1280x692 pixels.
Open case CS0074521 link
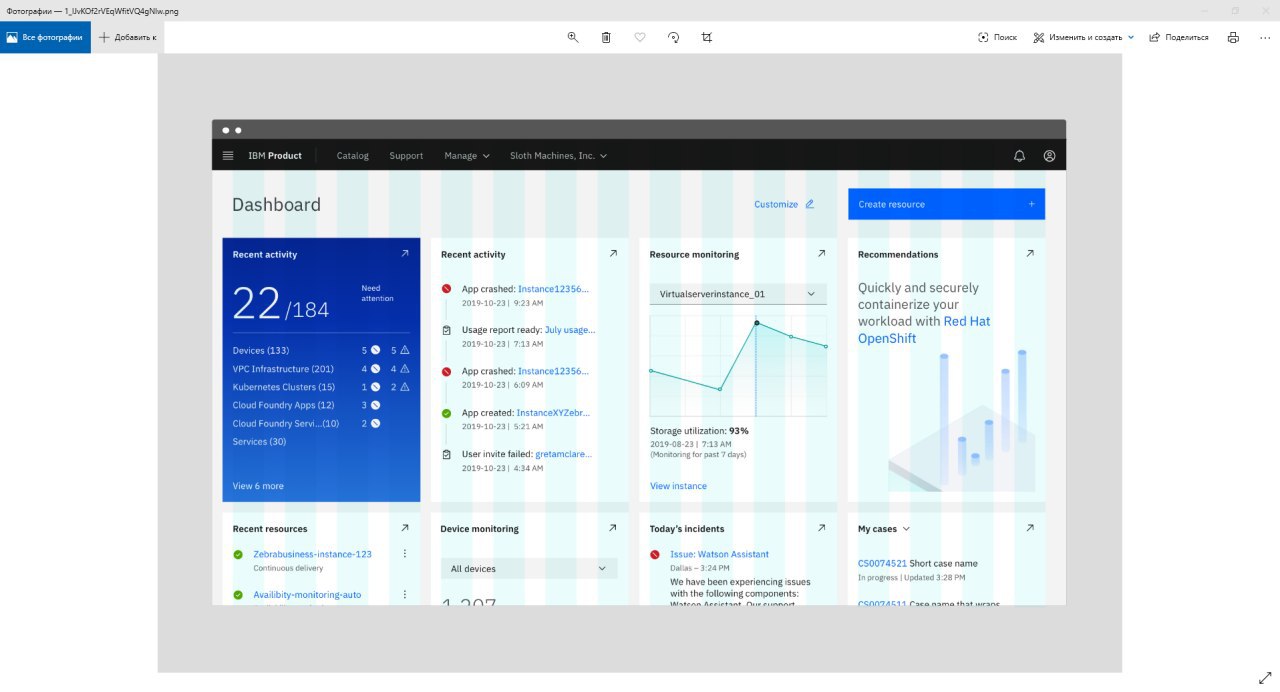[x=882, y=563]
